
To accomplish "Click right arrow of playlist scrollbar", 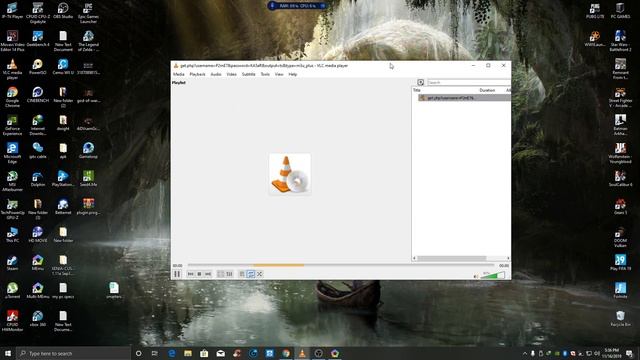I will [x=508, y=258].
